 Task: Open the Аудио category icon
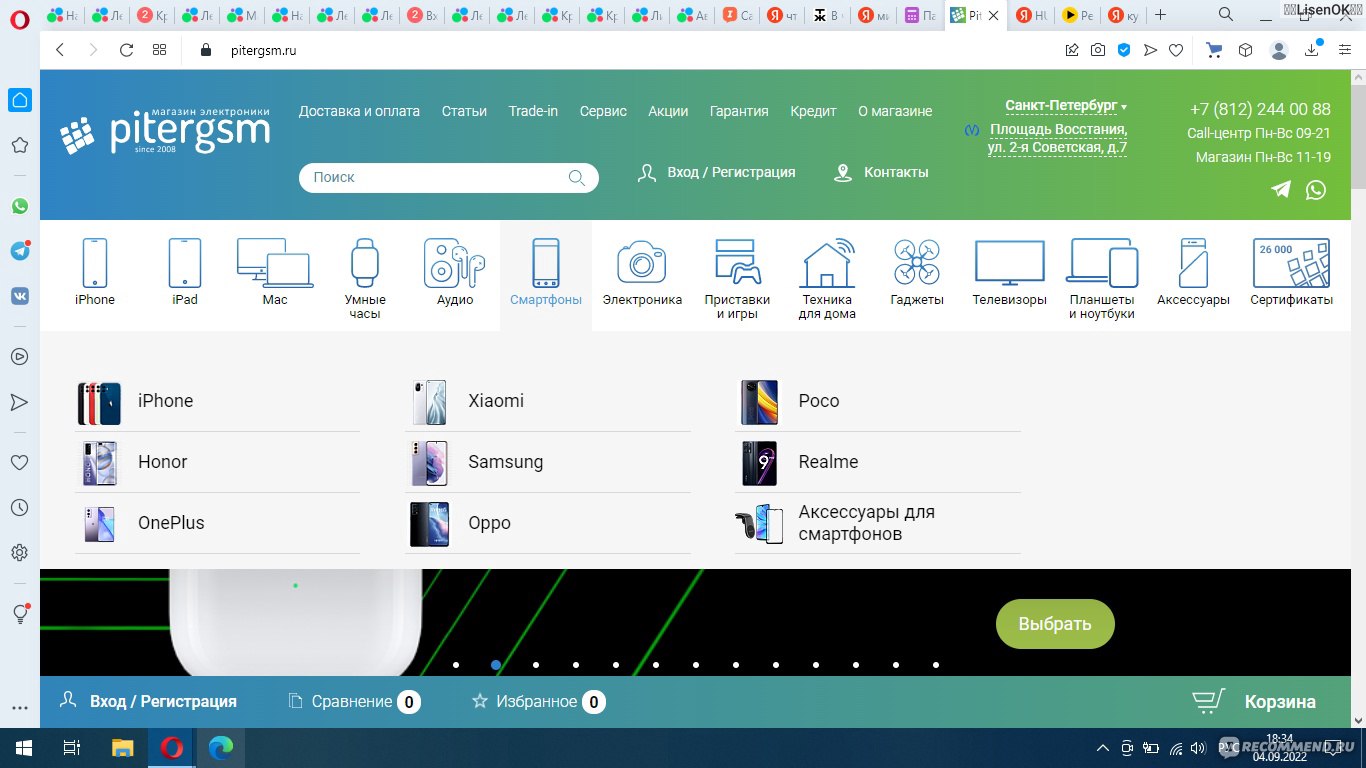pos(455,263)
